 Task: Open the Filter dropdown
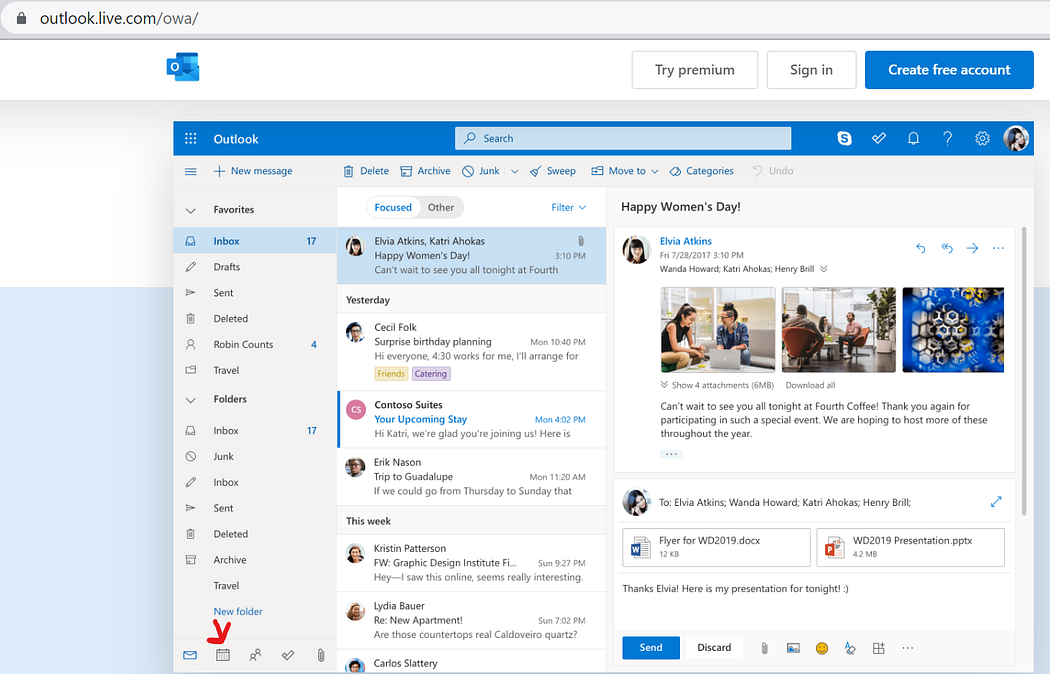point(569,207)
